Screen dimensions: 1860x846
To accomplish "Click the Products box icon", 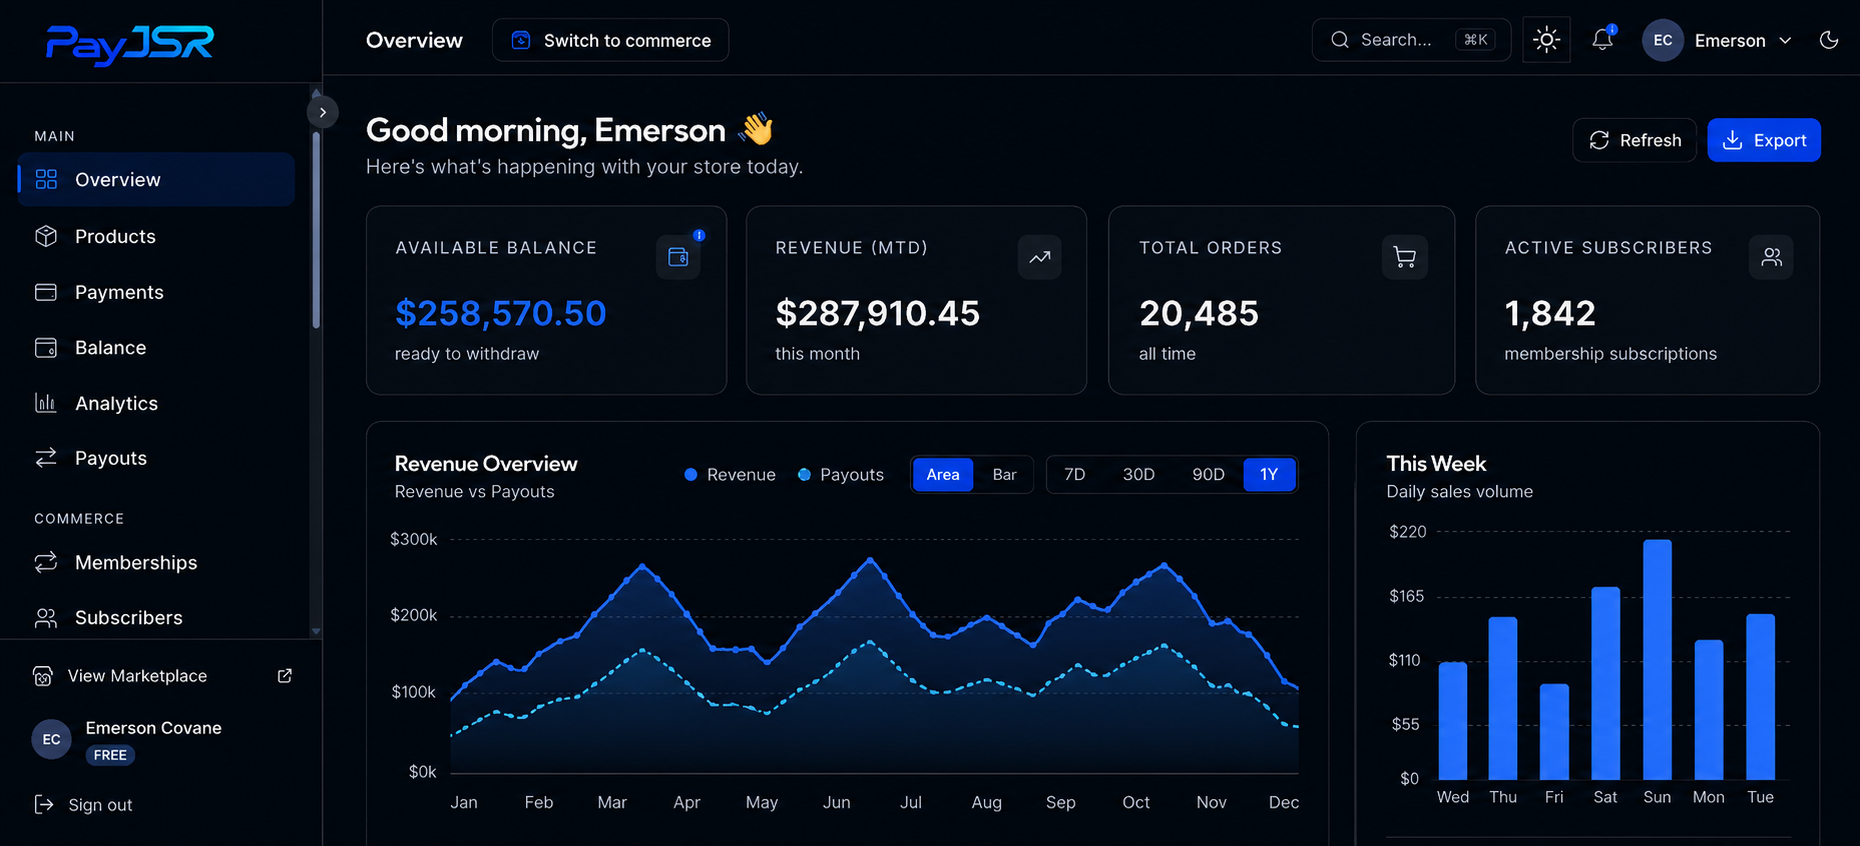I will (46, 236).
